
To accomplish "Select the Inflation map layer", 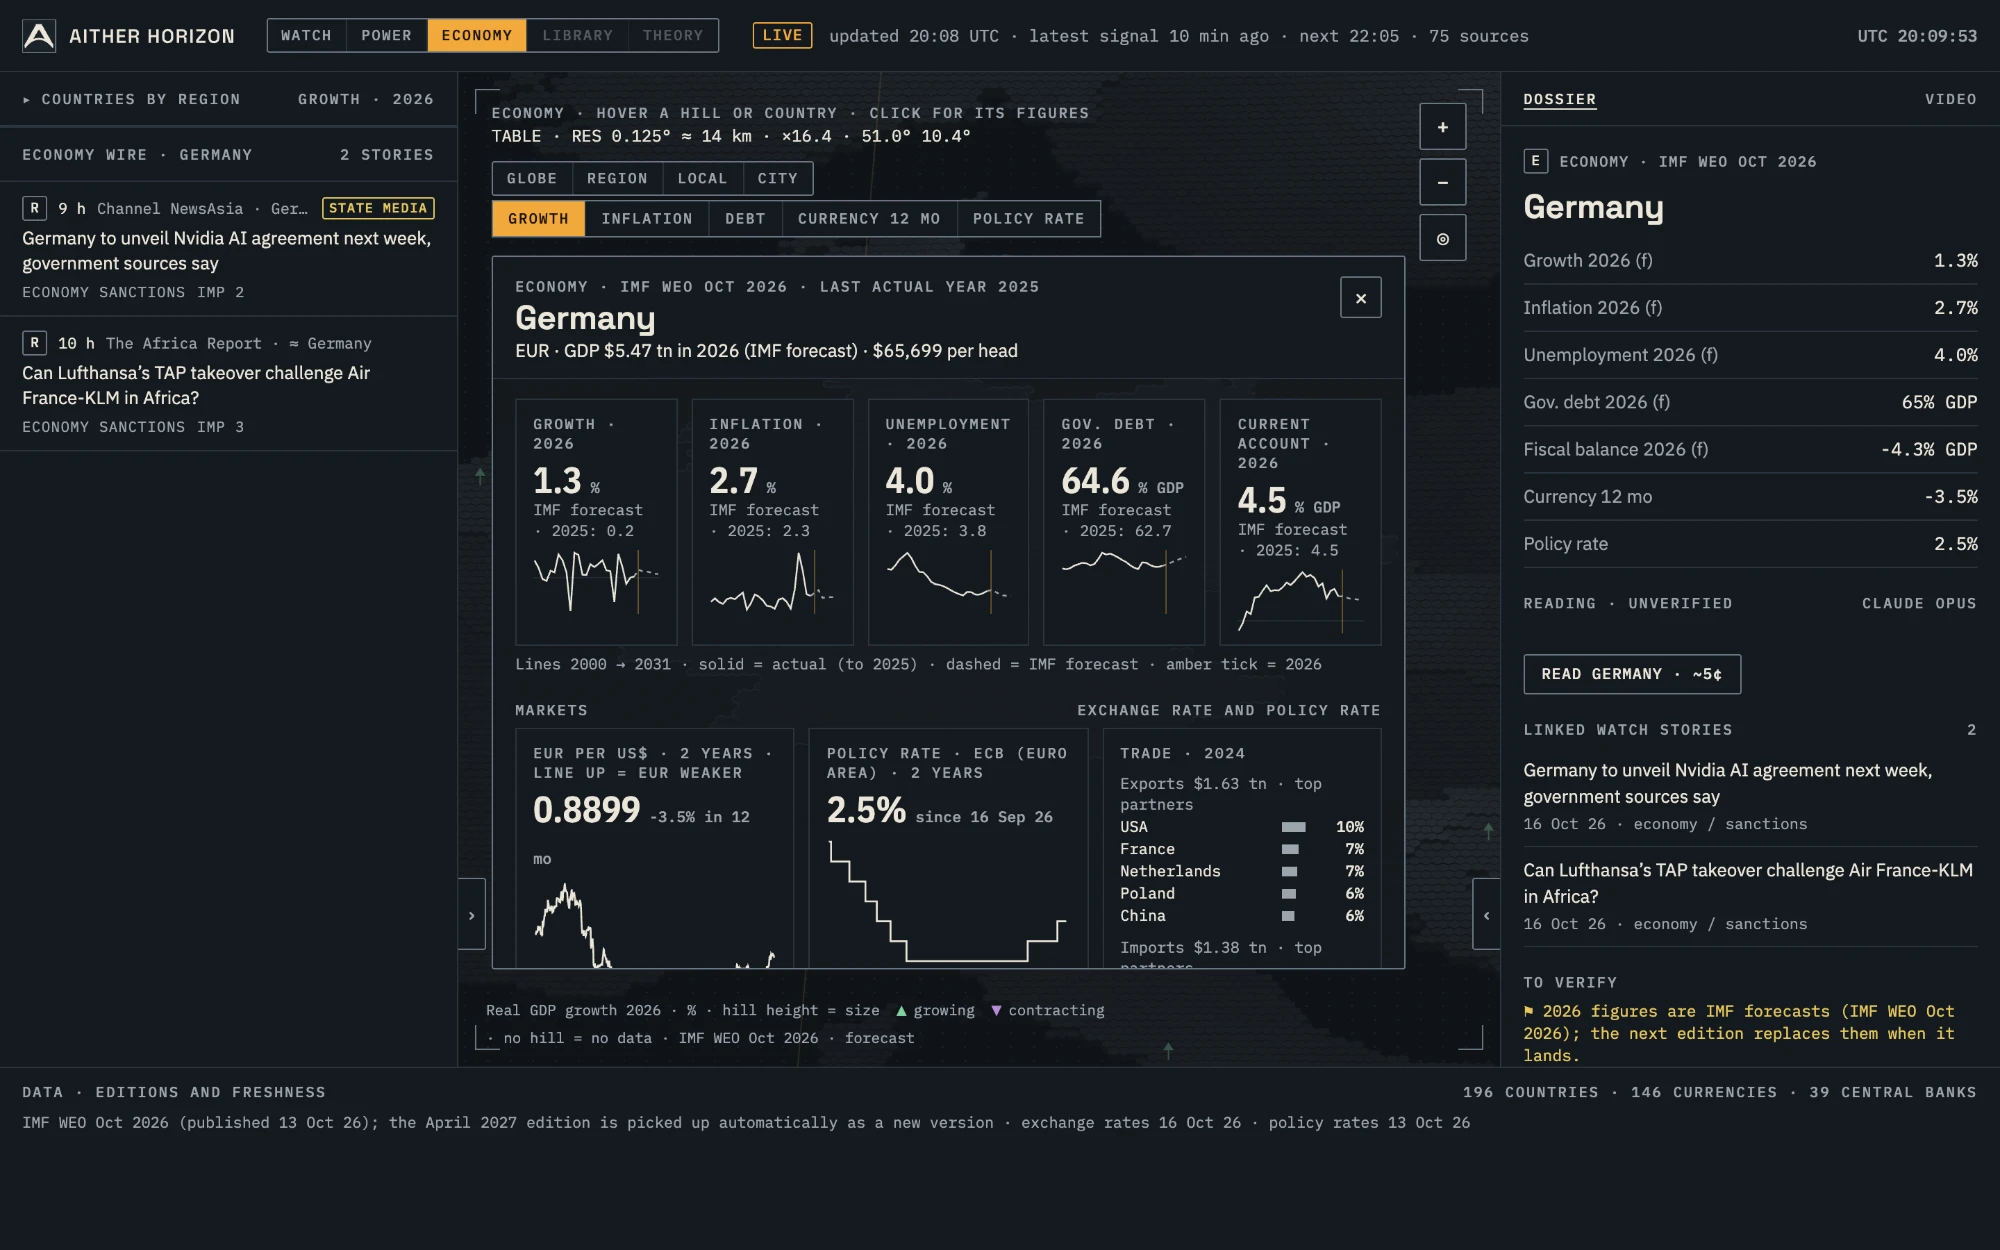I will [x=647, y=218].
